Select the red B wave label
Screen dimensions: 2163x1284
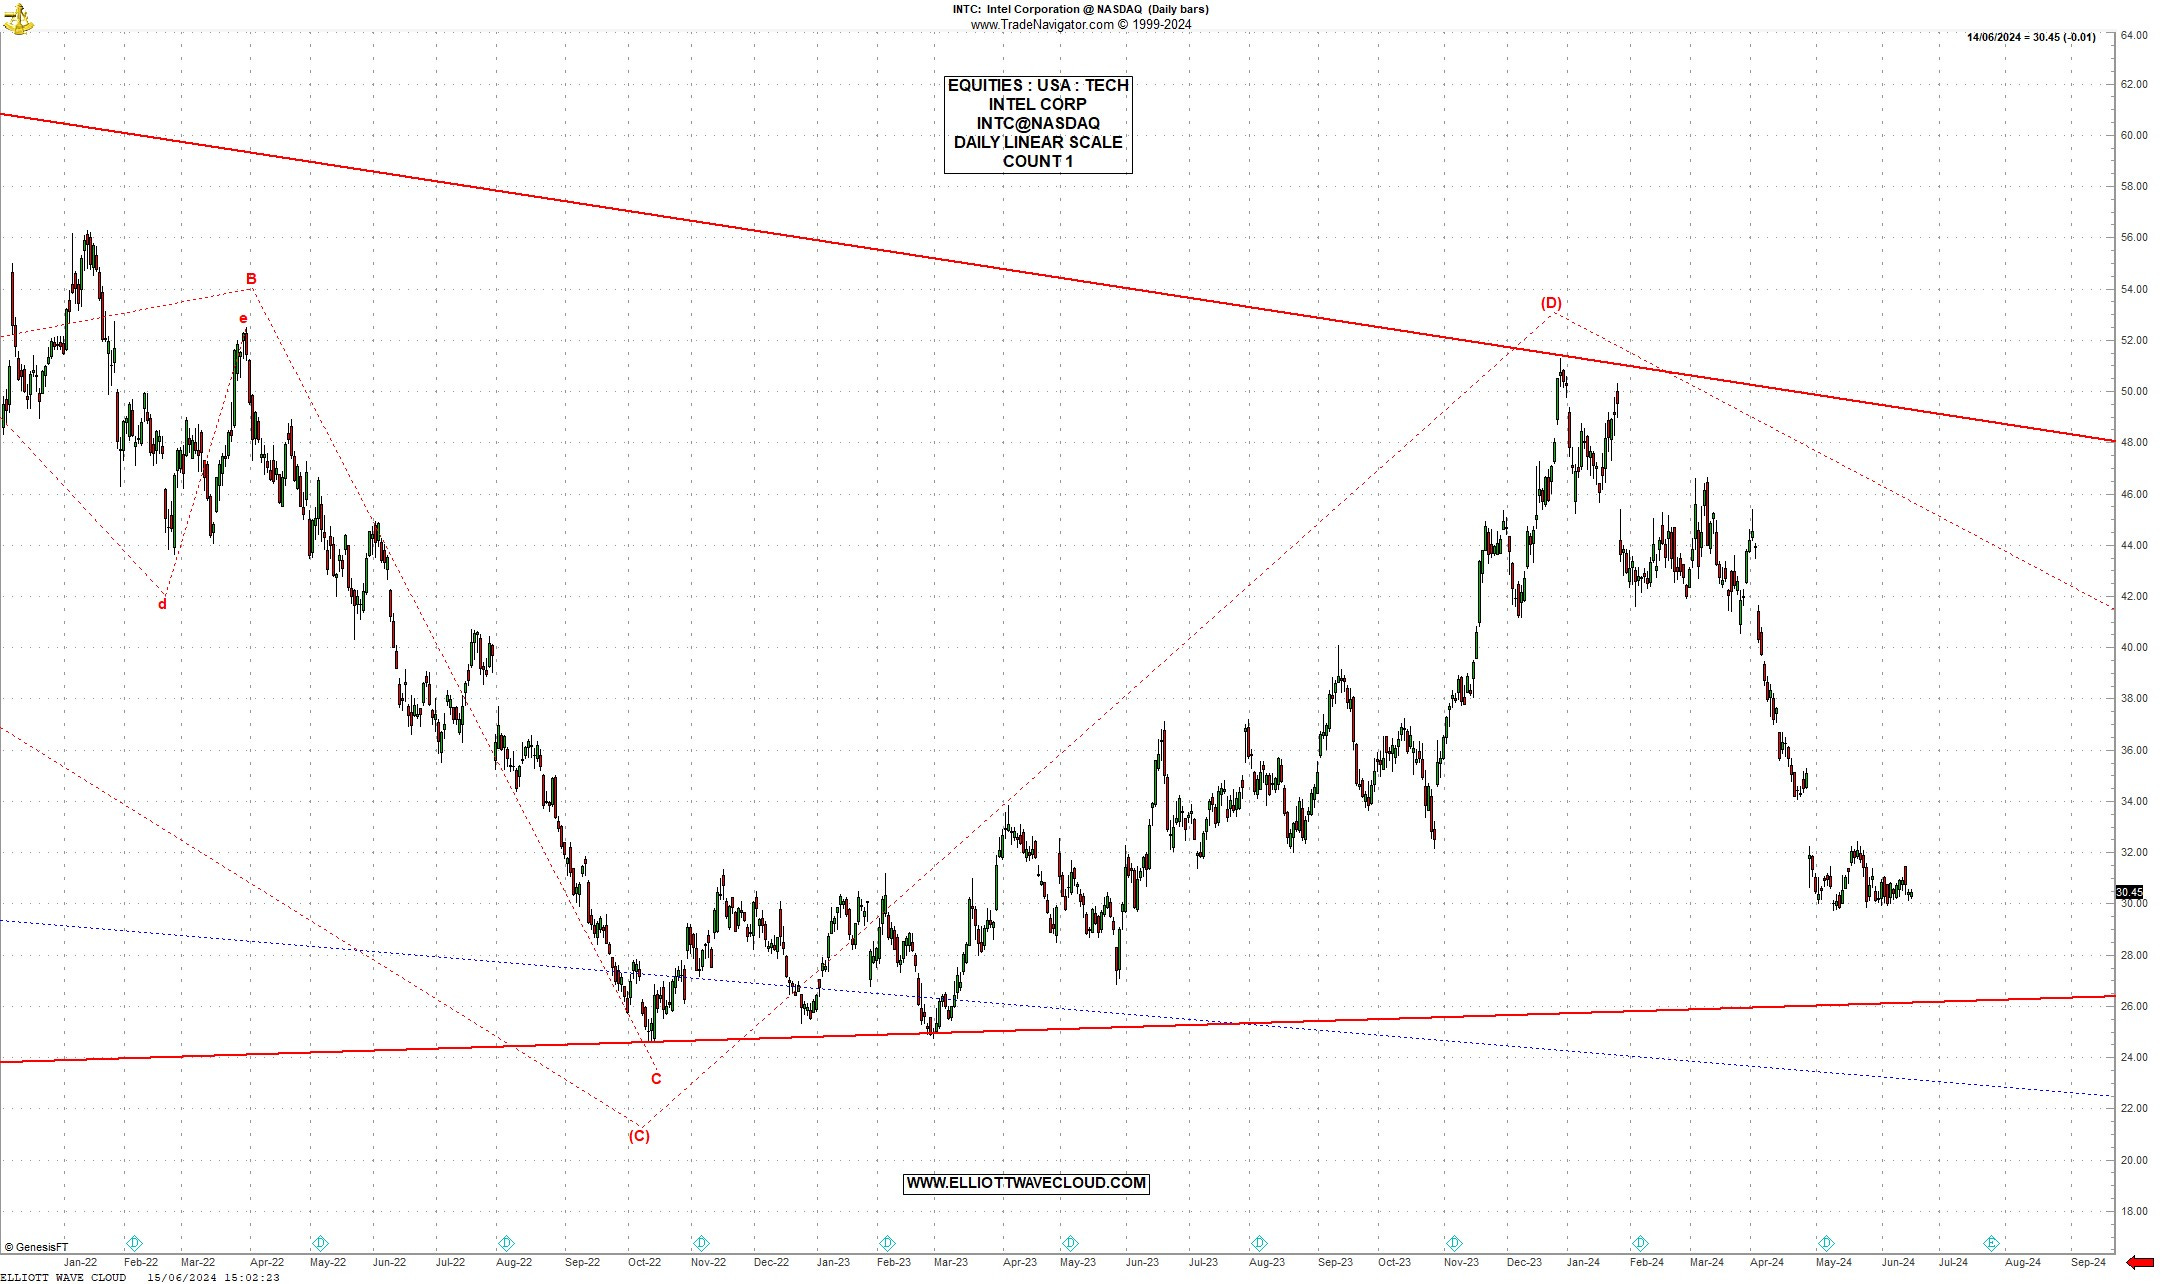[251, 279]
